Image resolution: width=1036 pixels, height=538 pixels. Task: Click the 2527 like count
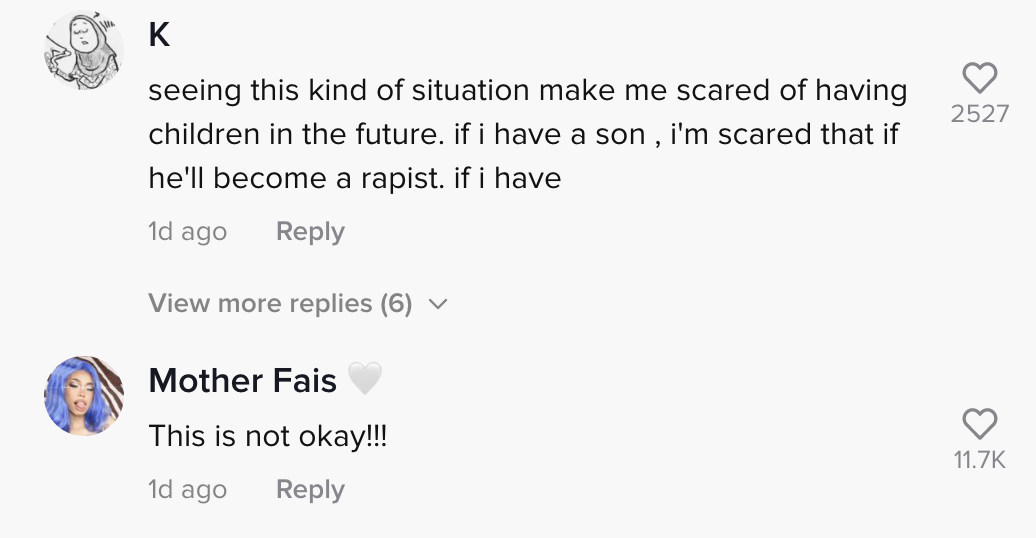(979, 114)
